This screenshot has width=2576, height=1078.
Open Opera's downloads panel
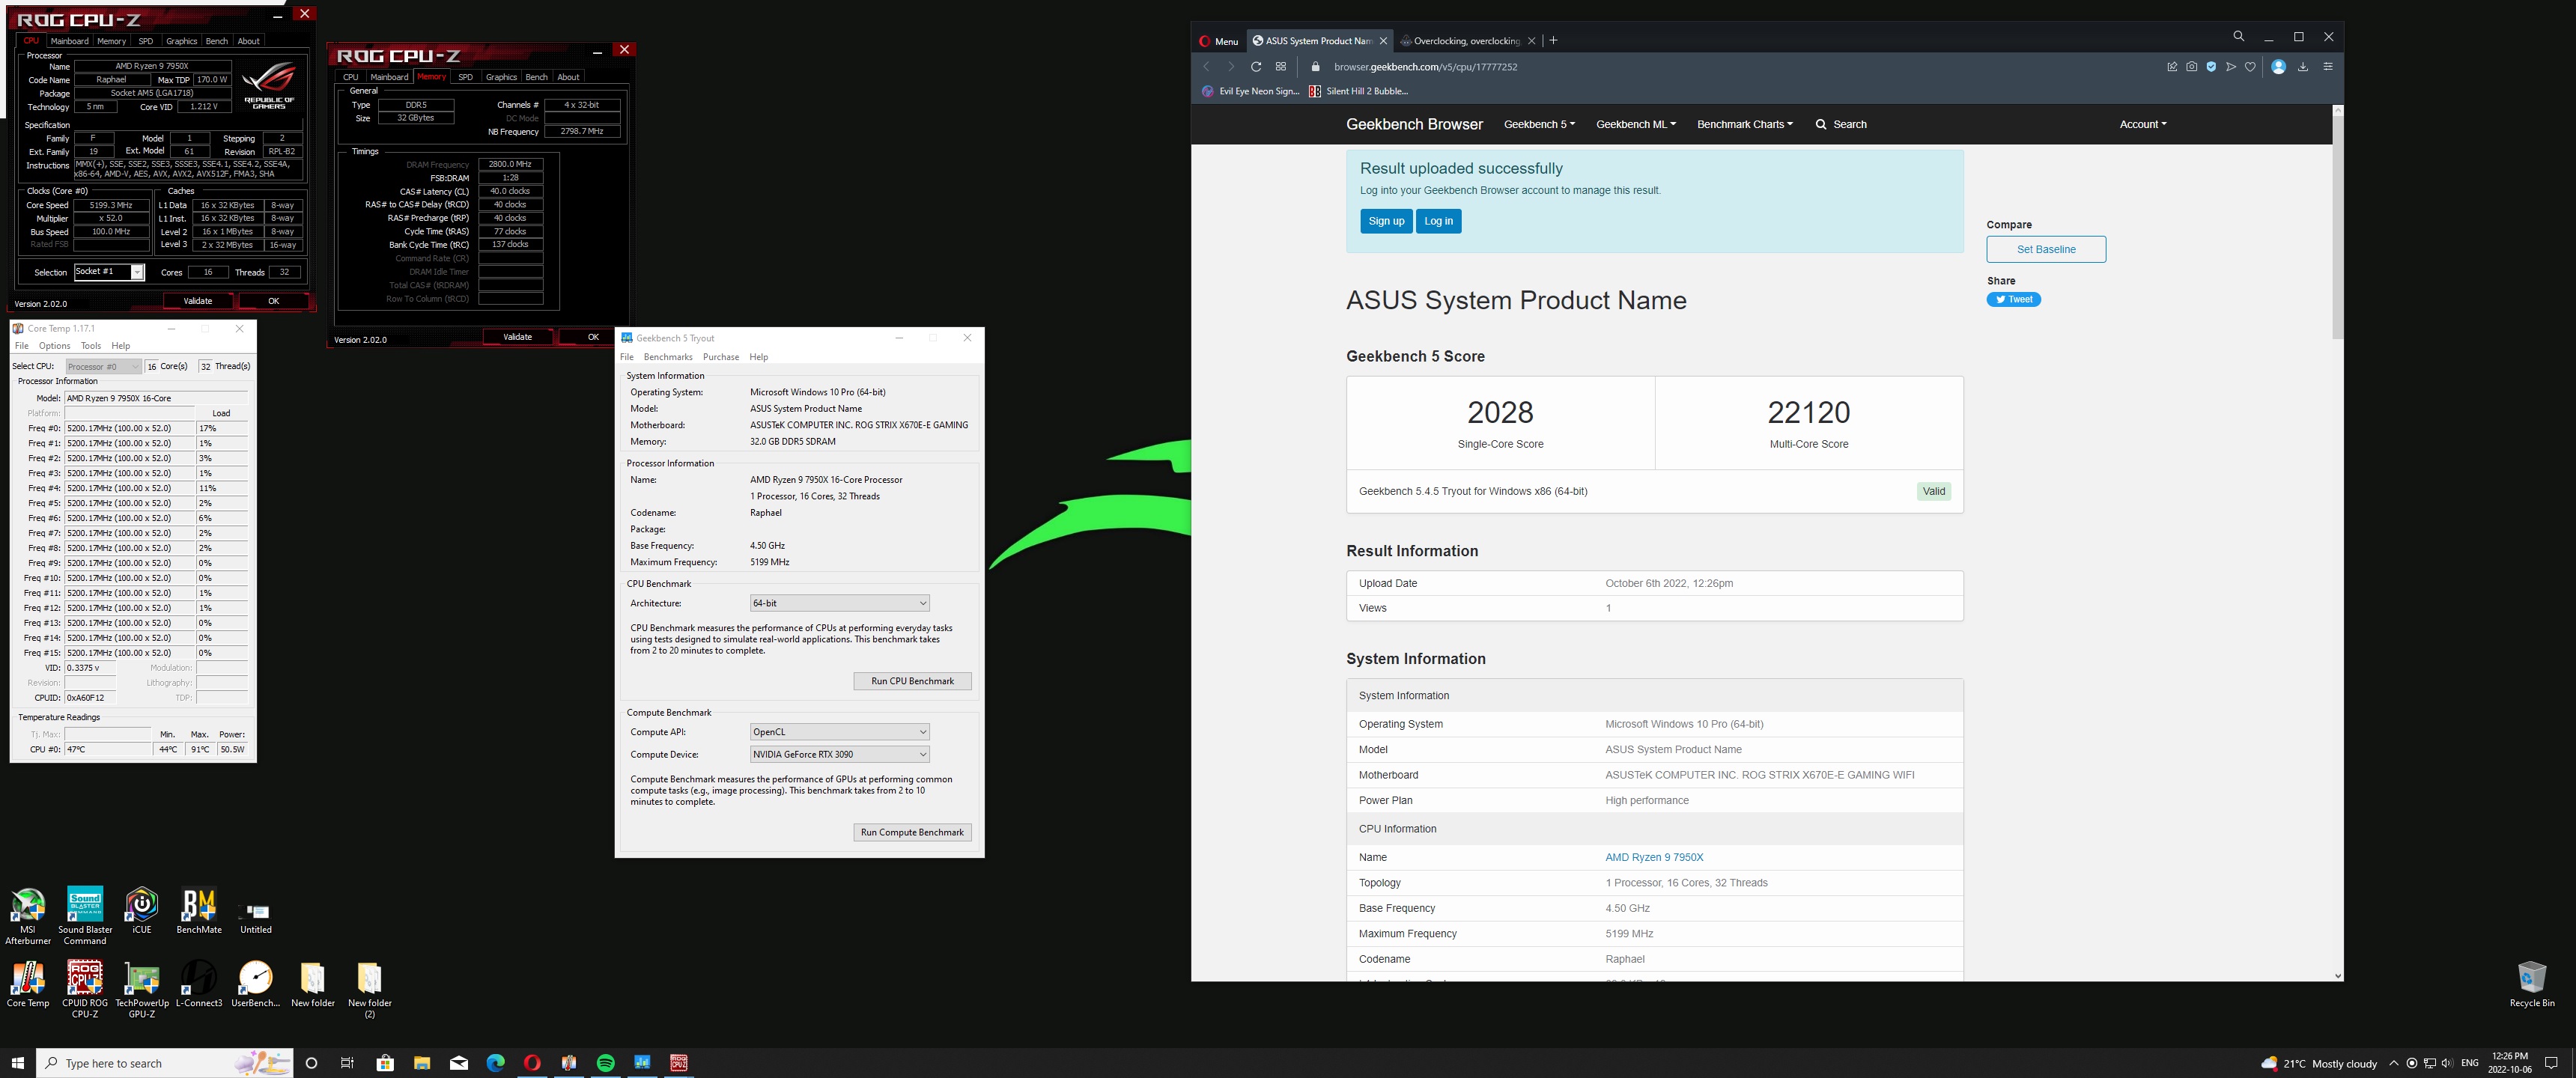pos(2303,67)
